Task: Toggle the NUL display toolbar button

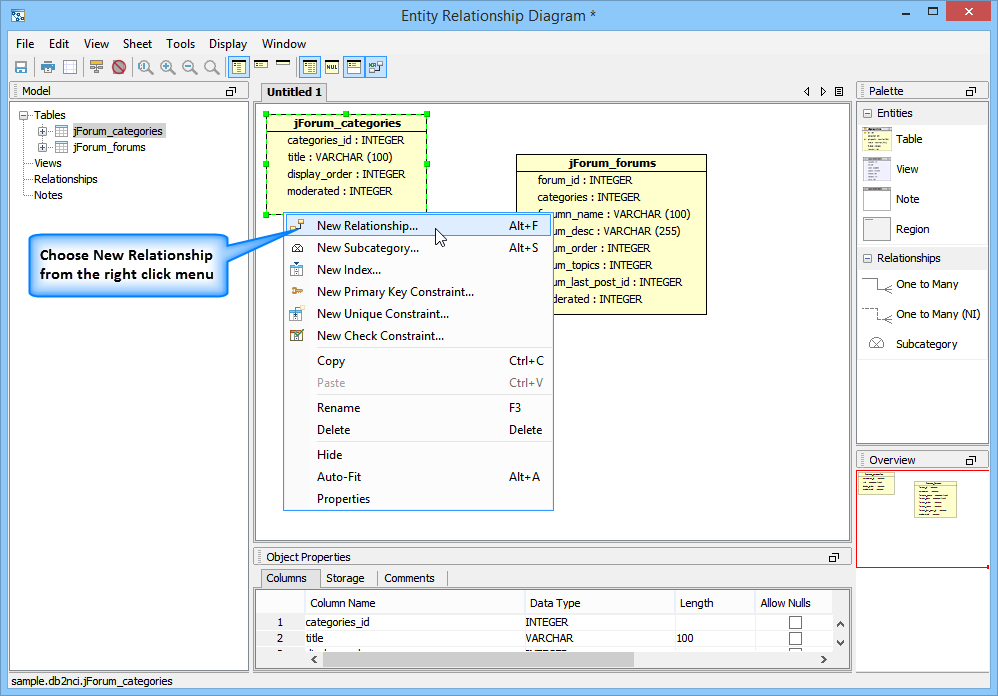Action: click(332, 67)
